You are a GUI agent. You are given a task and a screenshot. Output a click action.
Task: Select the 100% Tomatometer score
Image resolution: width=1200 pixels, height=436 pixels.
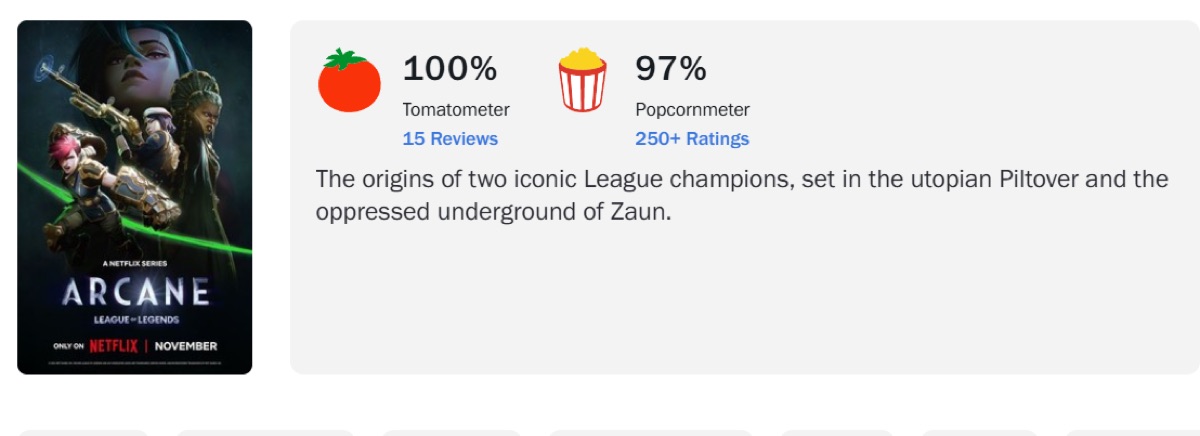click(x=449, y=69)
